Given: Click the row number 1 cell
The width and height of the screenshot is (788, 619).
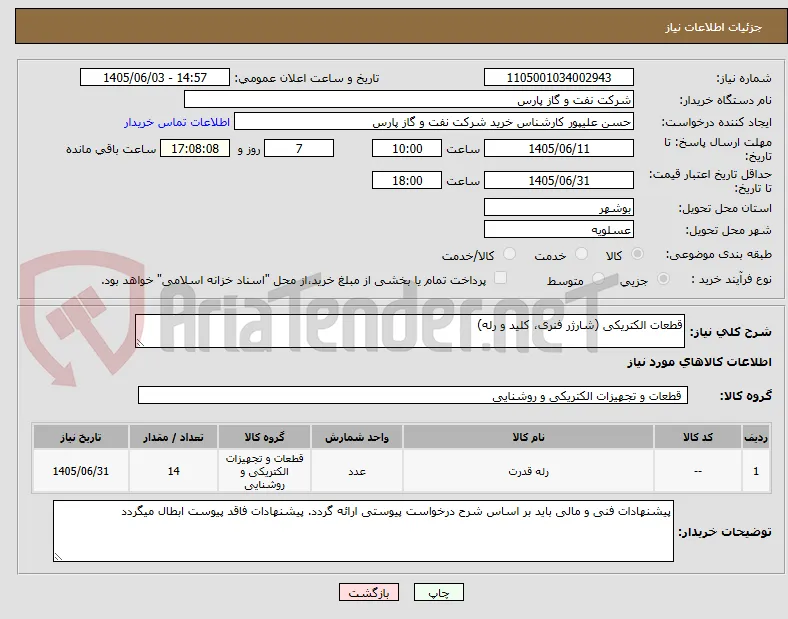Looking at the screenshot, I should pos(756,471).
